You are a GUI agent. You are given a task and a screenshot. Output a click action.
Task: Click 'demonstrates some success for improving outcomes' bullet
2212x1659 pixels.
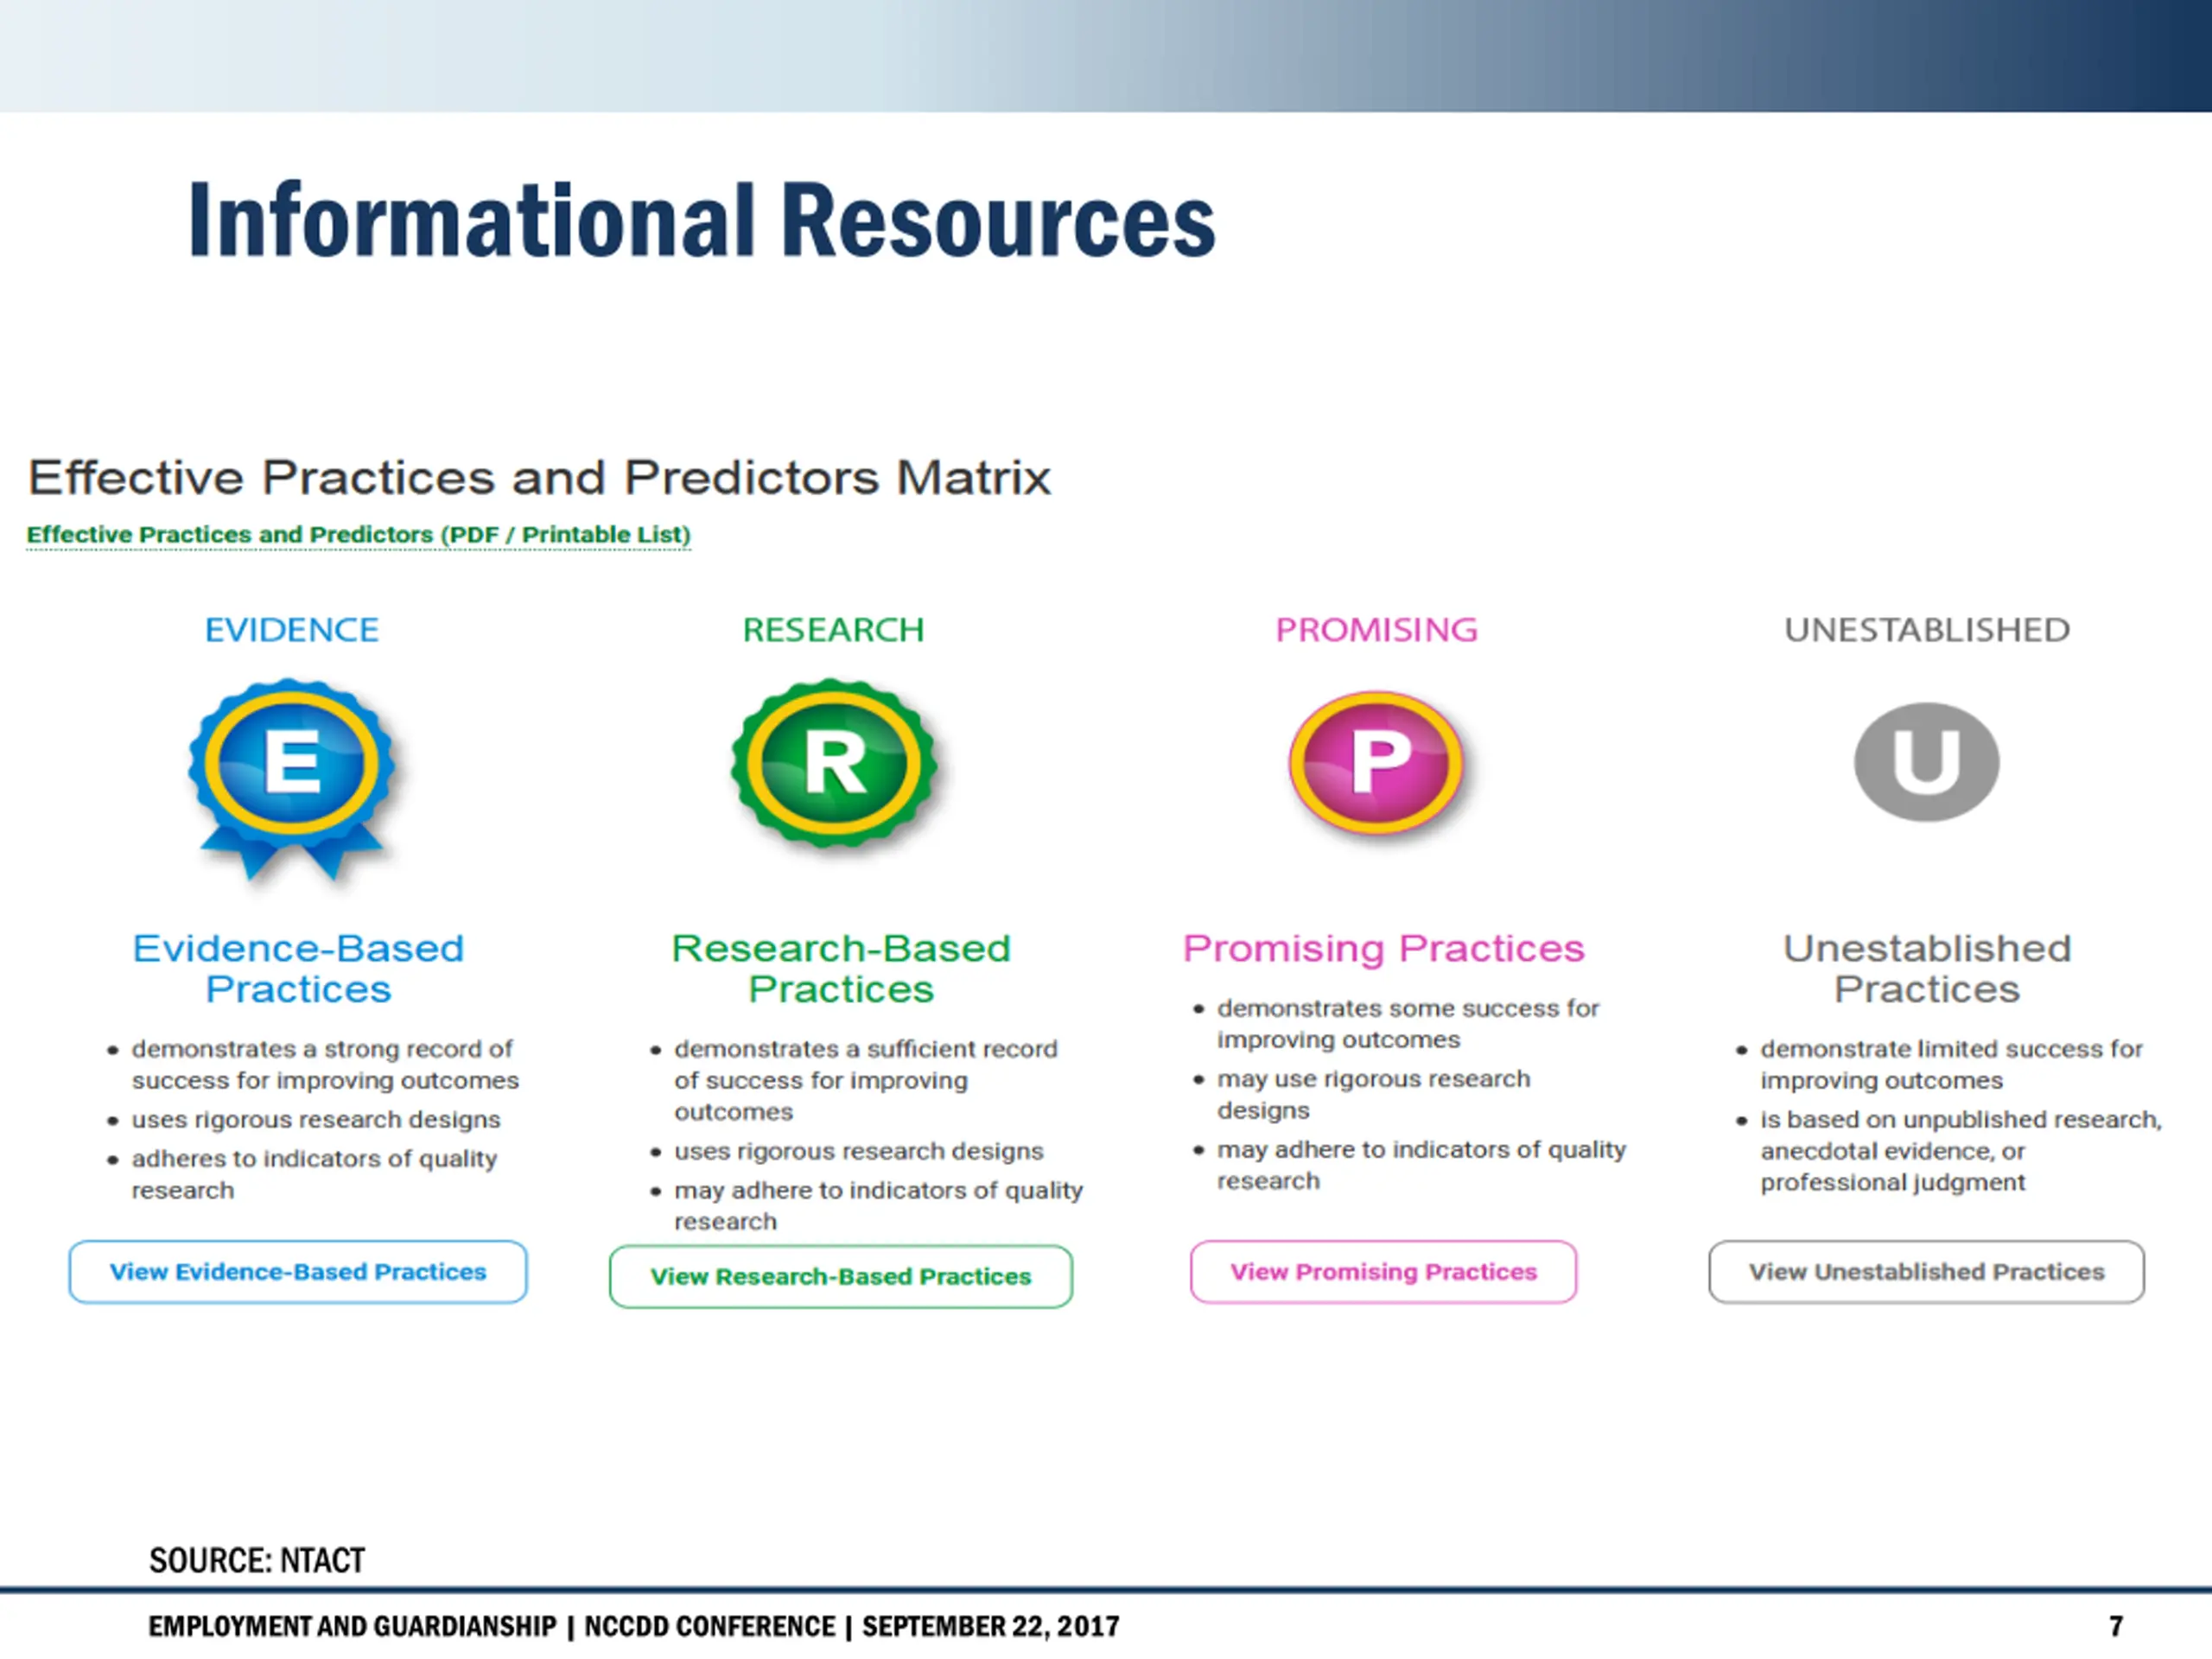point(1408,1023)
